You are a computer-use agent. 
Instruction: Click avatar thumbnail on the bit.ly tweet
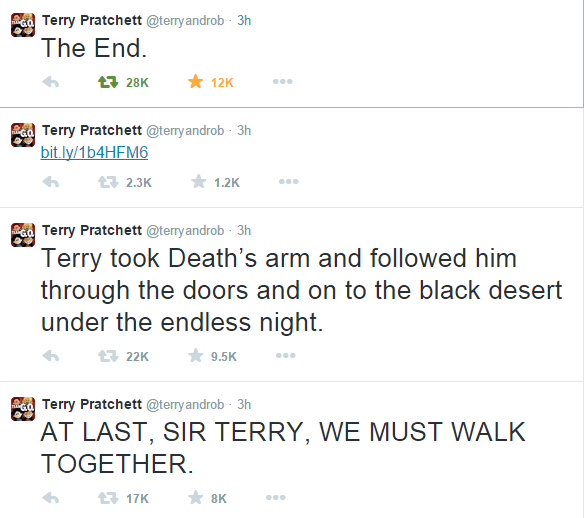tap(23, 135)
